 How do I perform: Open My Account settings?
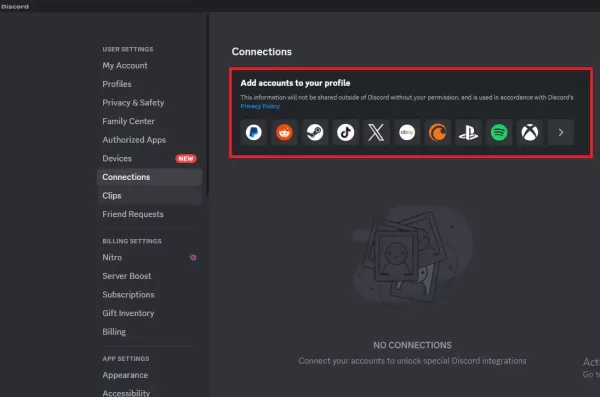click(x=150, y=65)
